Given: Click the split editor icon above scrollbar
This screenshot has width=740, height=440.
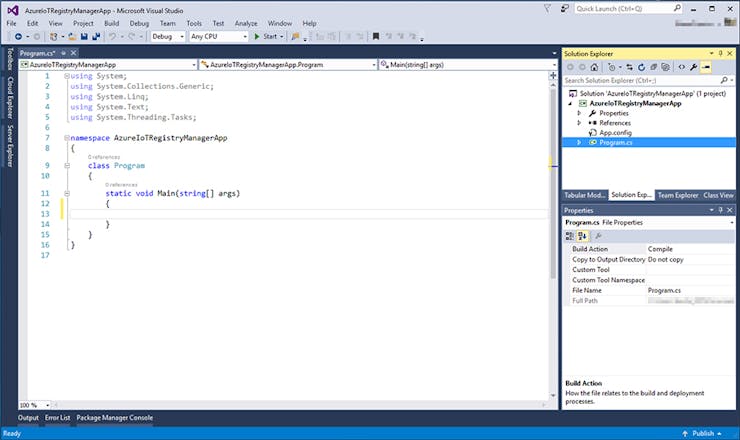Looking at the screenshot, I should [553, 76].
